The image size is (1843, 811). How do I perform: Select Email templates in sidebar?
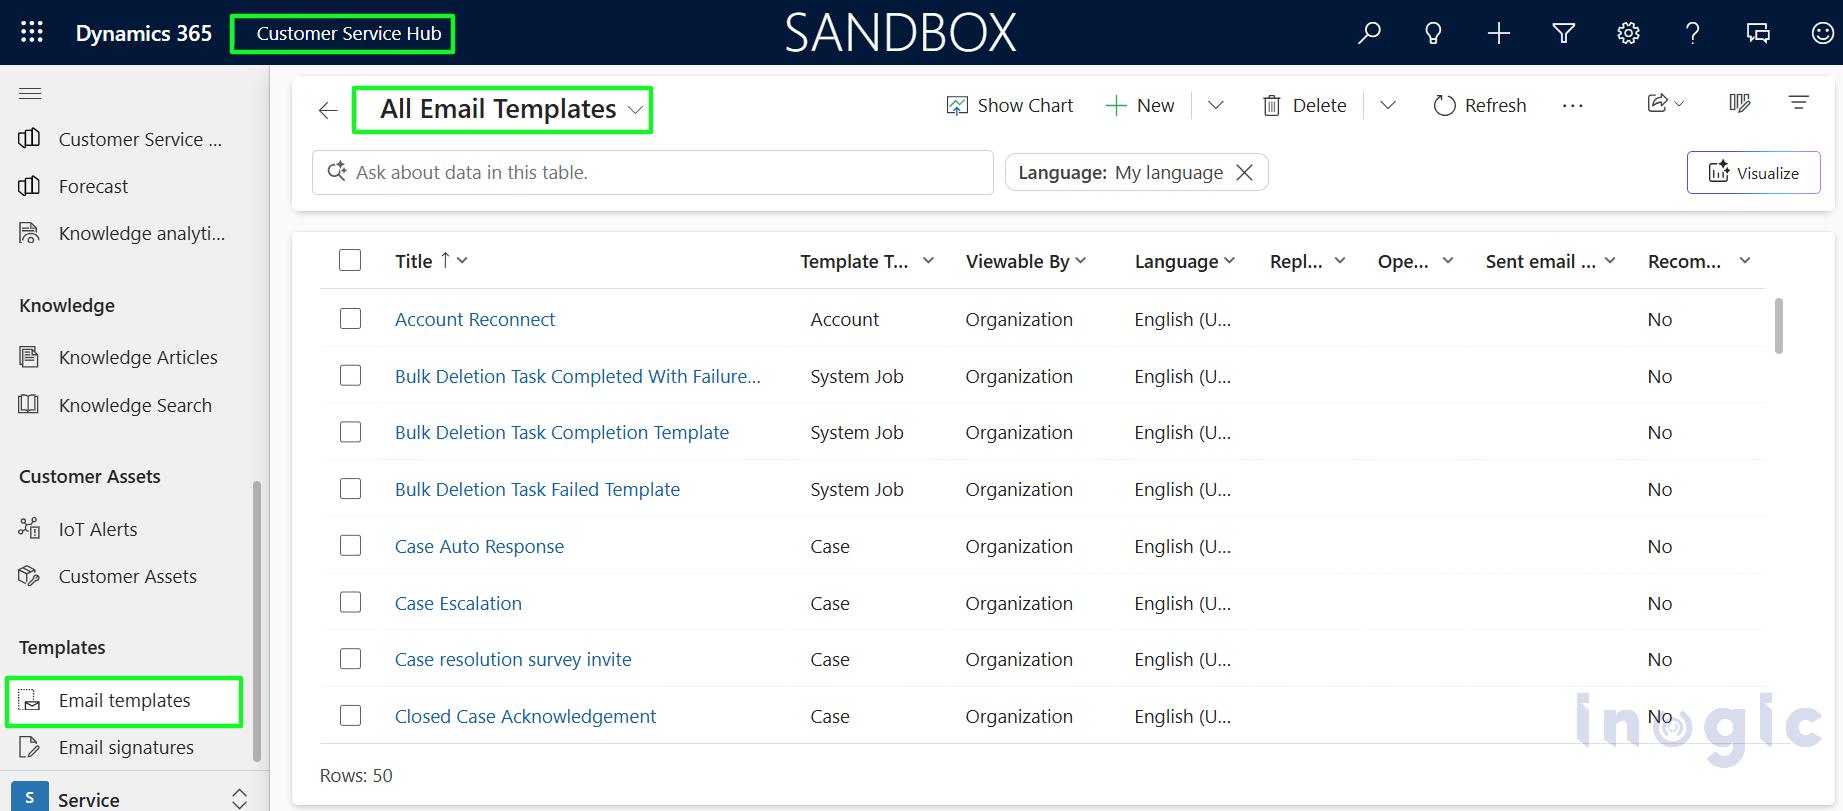124,701
